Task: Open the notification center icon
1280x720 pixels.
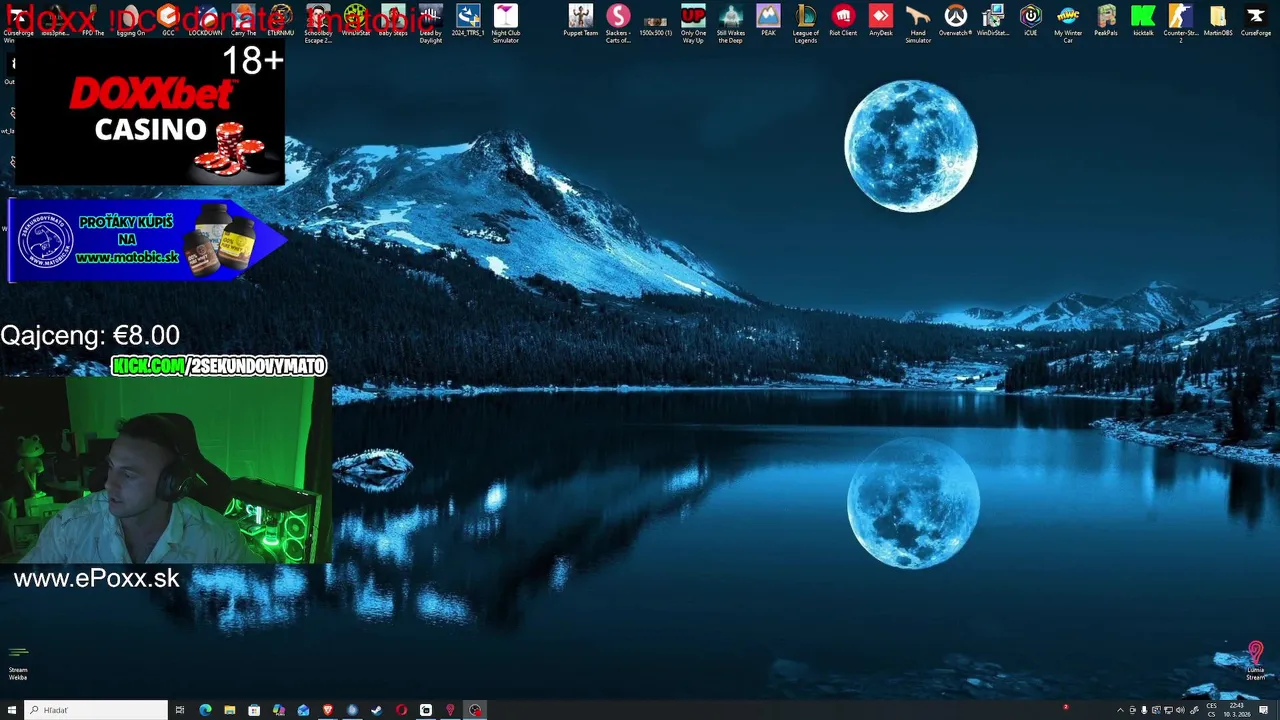Action: click(1264, 710)
